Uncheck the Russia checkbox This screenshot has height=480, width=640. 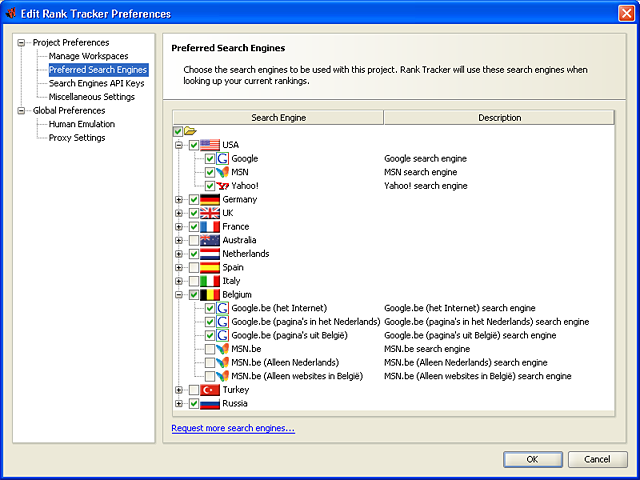click(194, 404)
